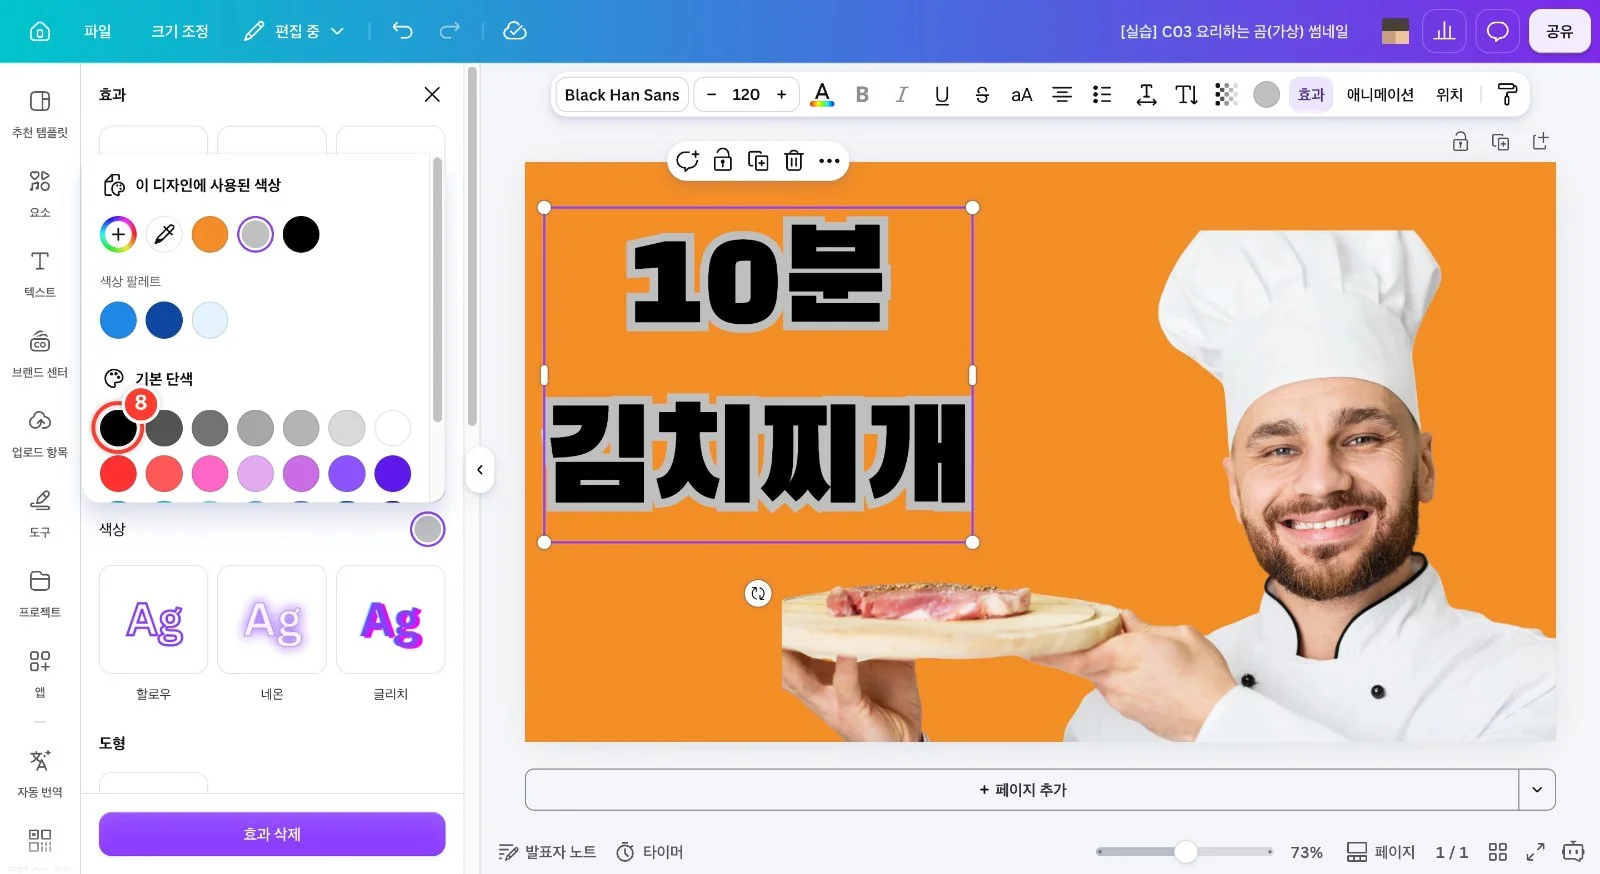This screenshot has width=1600, height=874.
Task: Expand the 편집 중 mode dropdown
Action: 294,31
